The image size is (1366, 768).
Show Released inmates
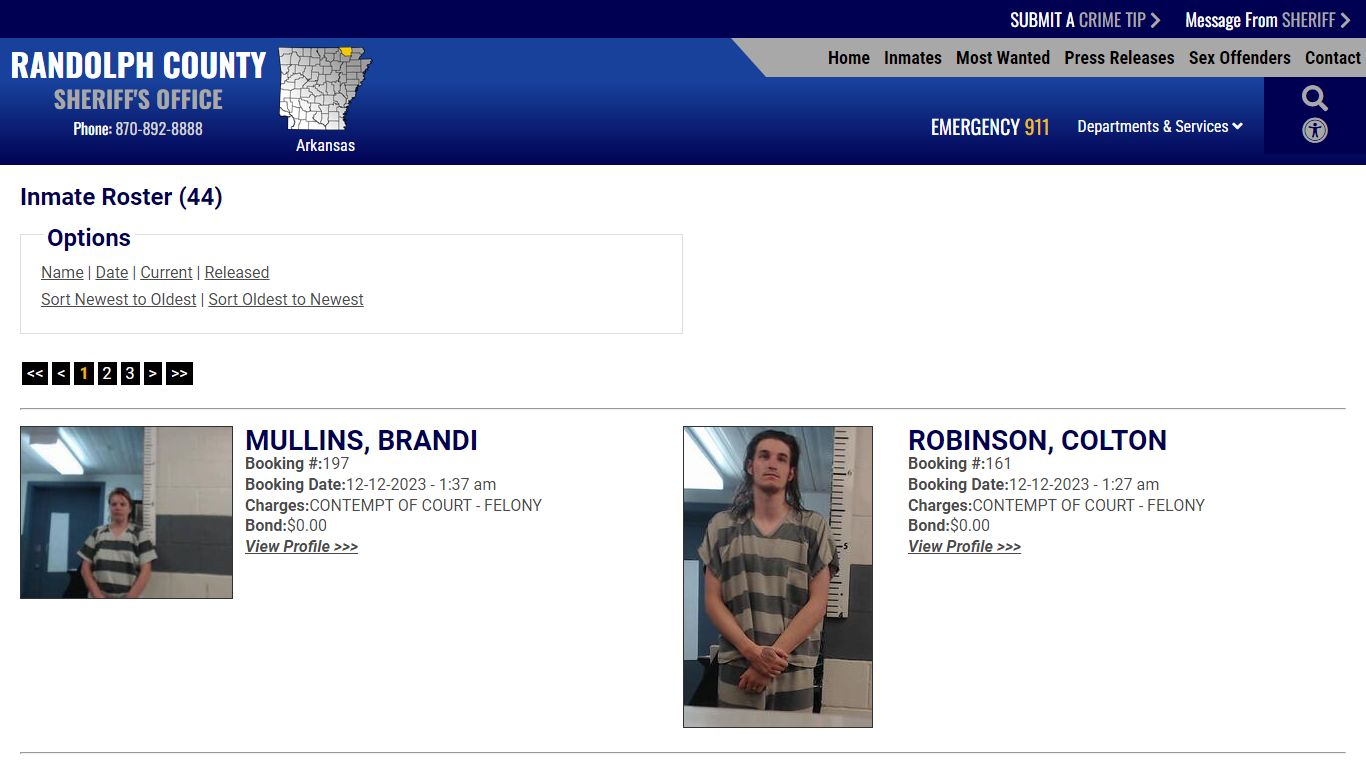(237, 272)
